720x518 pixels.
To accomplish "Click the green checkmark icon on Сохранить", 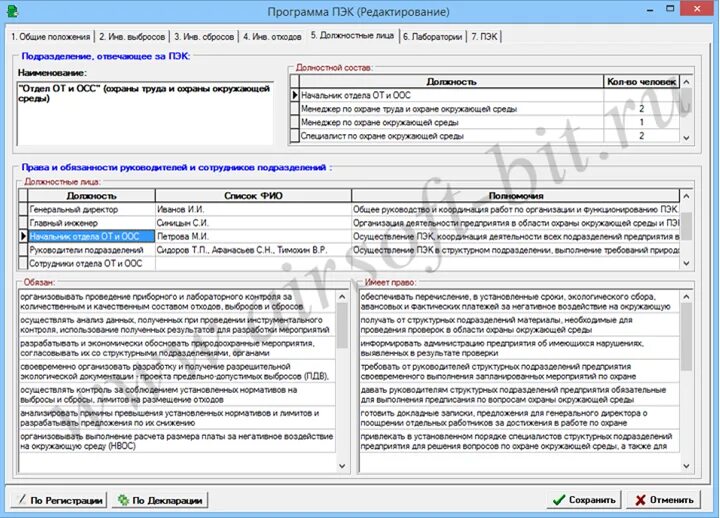I will 559,500.
